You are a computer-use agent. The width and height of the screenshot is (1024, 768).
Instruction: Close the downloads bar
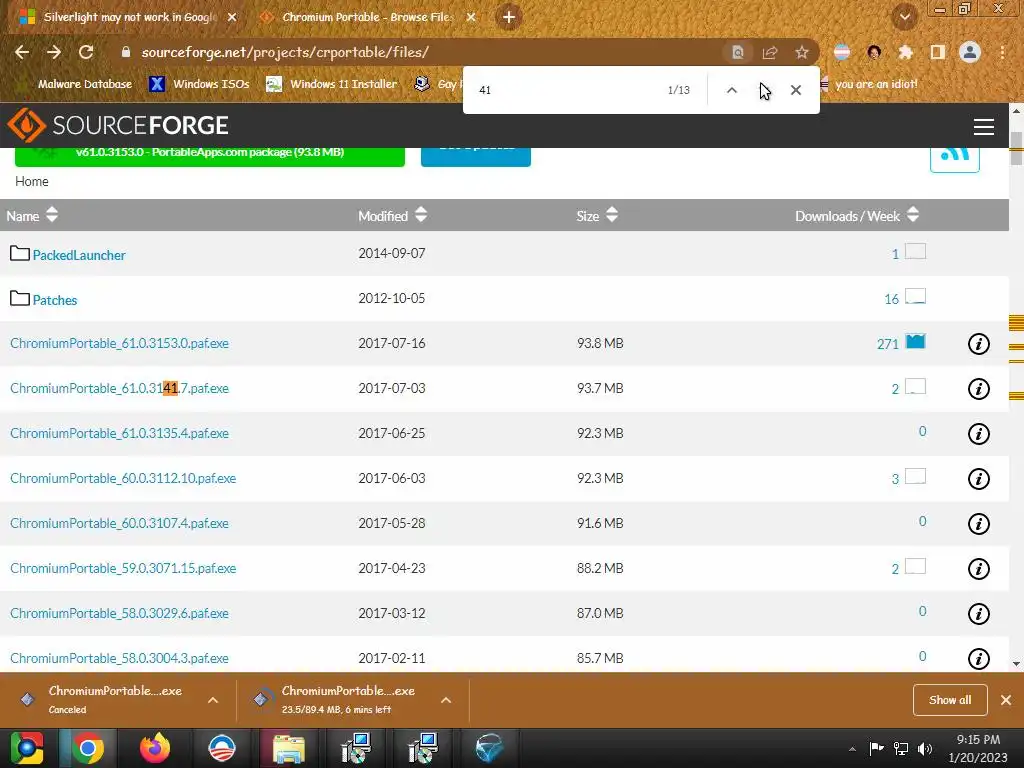(x=1006, y=700)
